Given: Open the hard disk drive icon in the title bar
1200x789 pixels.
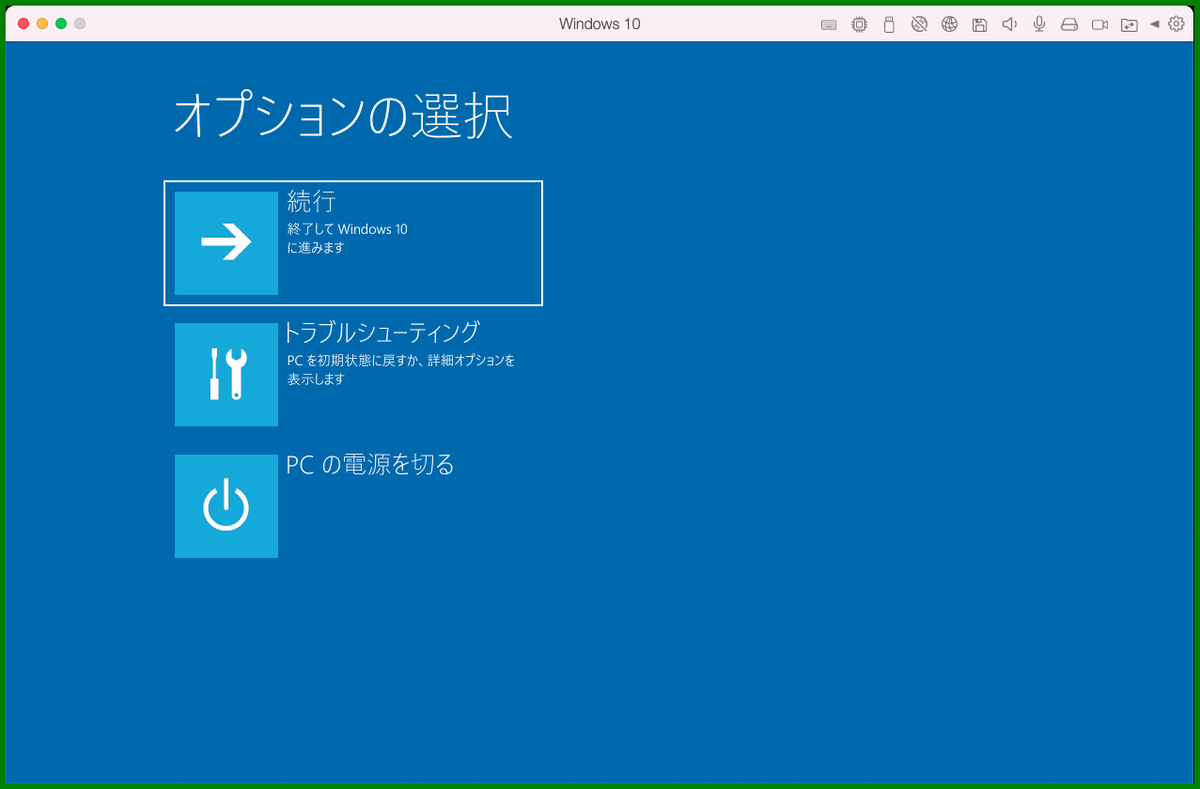Looking at the screenshot, I should coord(1070,25).
